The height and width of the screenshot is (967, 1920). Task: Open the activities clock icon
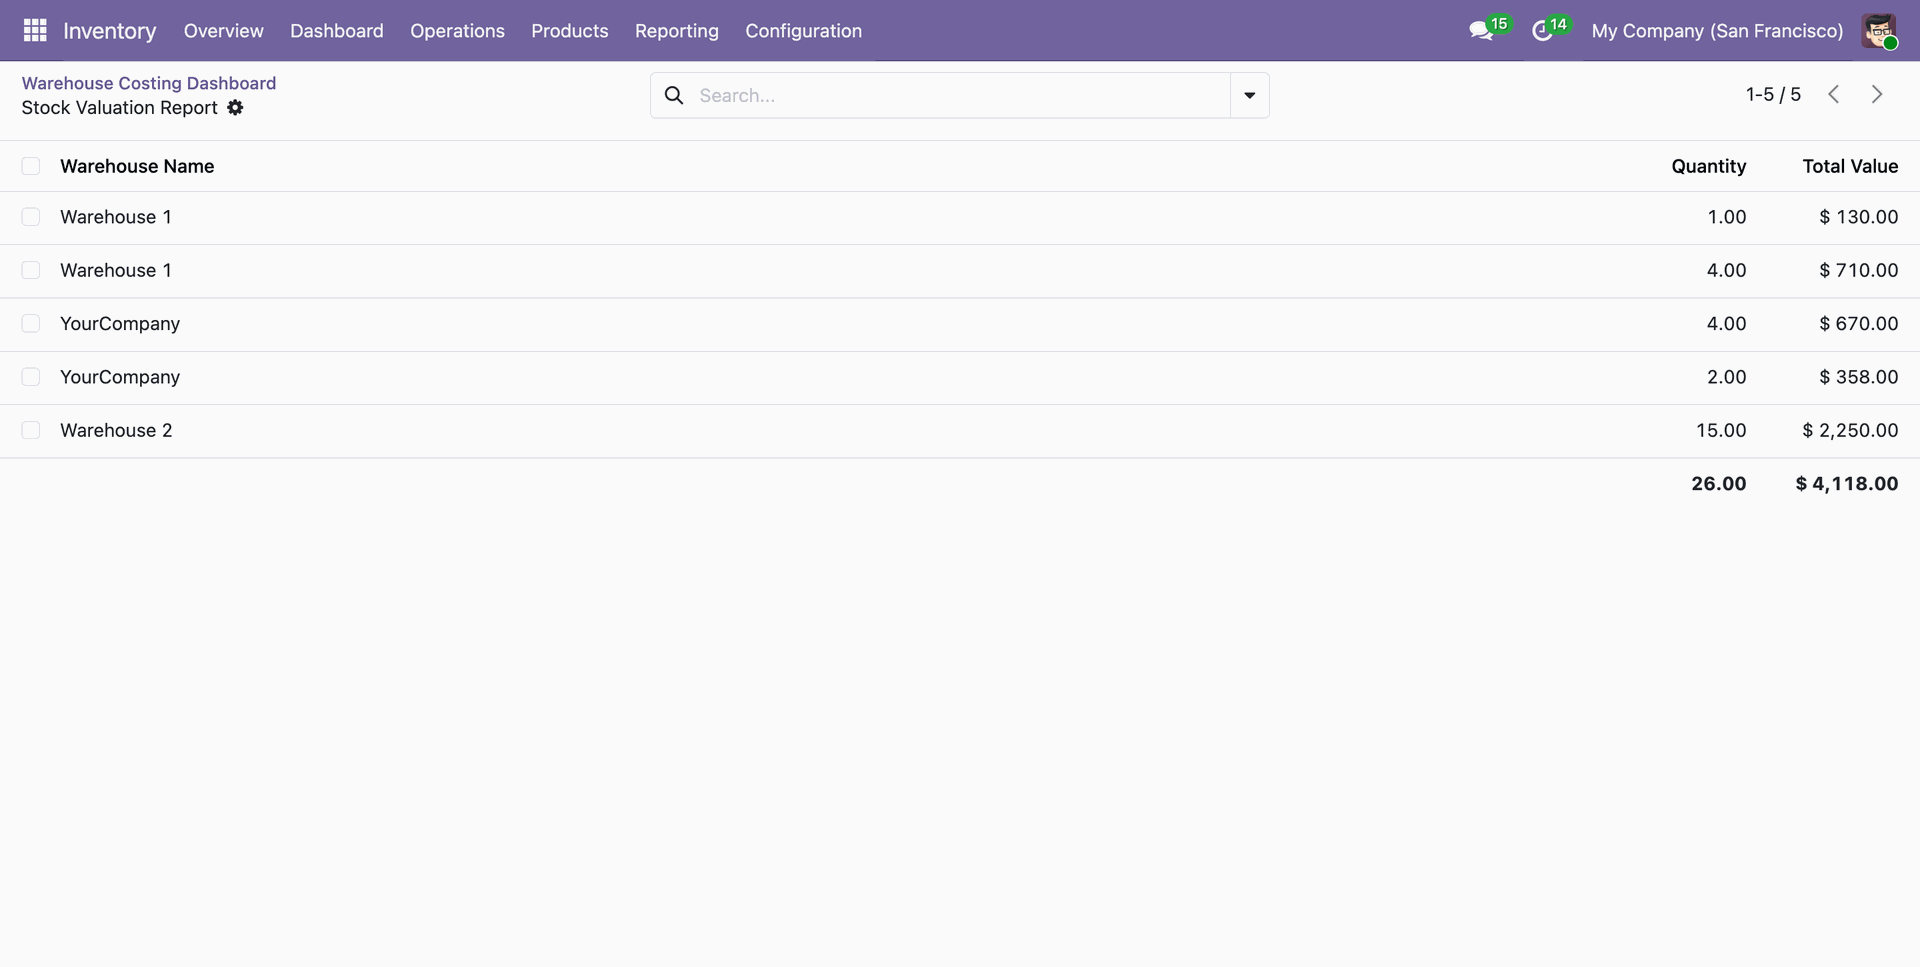click(x=1542, y=31)
